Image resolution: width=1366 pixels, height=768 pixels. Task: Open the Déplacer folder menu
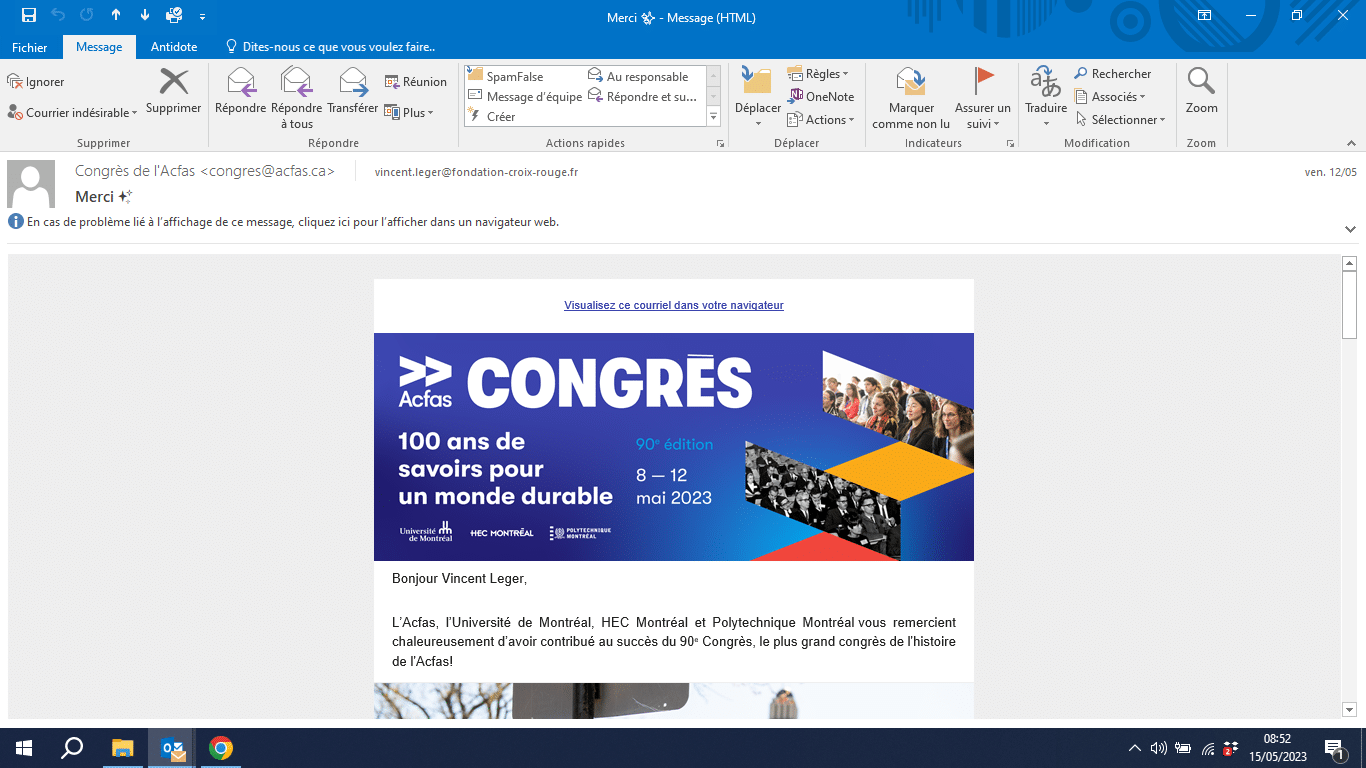(x=758, y=98)
